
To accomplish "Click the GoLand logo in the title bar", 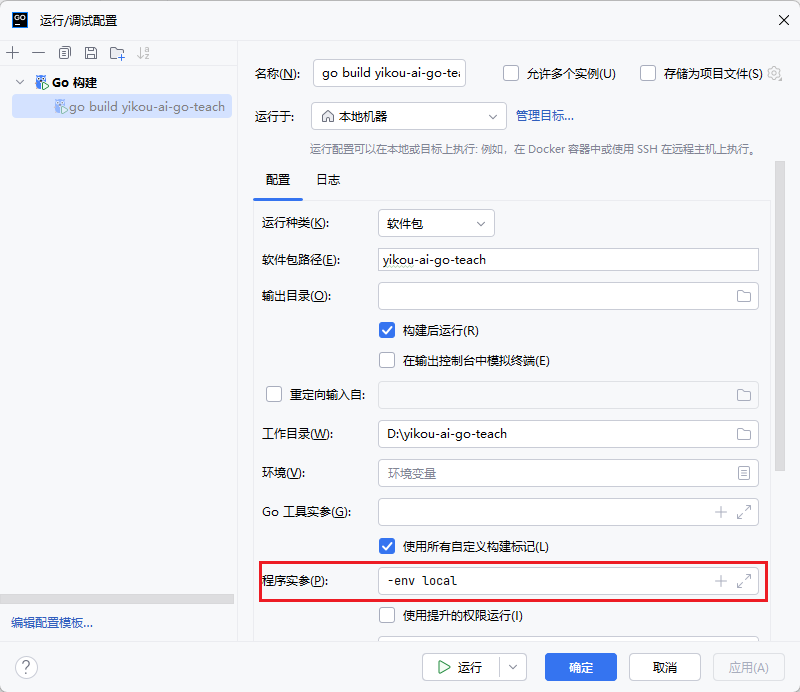I will click(x=20, y=20).
